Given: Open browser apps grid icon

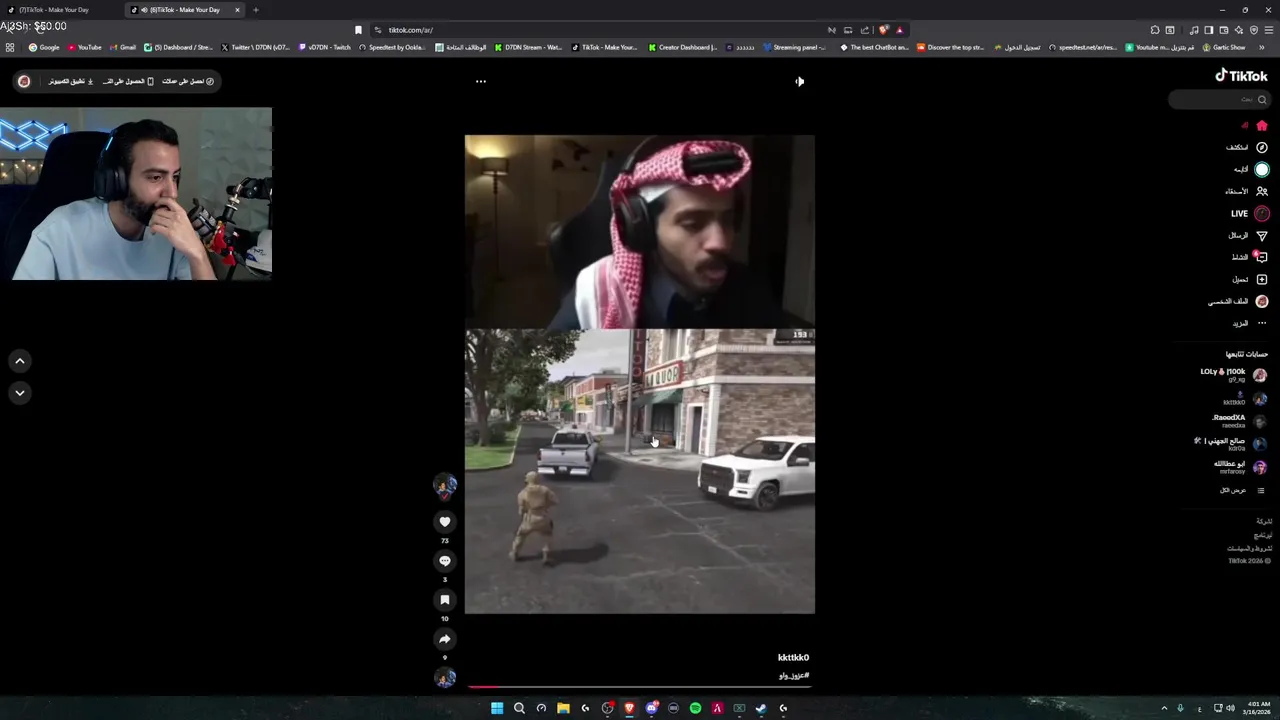Looking at the screenshot, I should [x=10, y=47].
